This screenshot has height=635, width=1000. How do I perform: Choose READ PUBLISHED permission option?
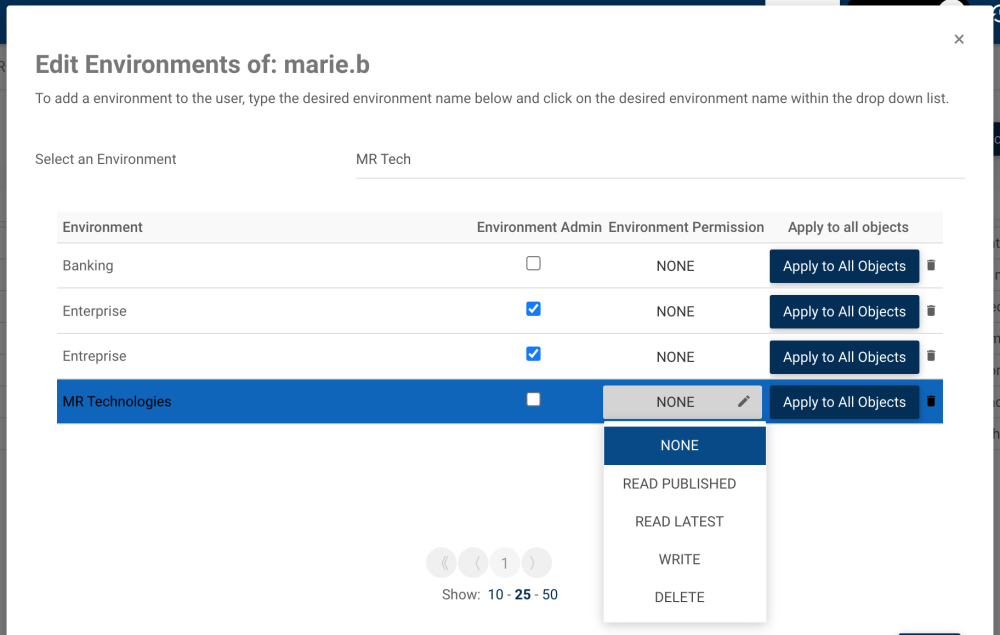679,484
